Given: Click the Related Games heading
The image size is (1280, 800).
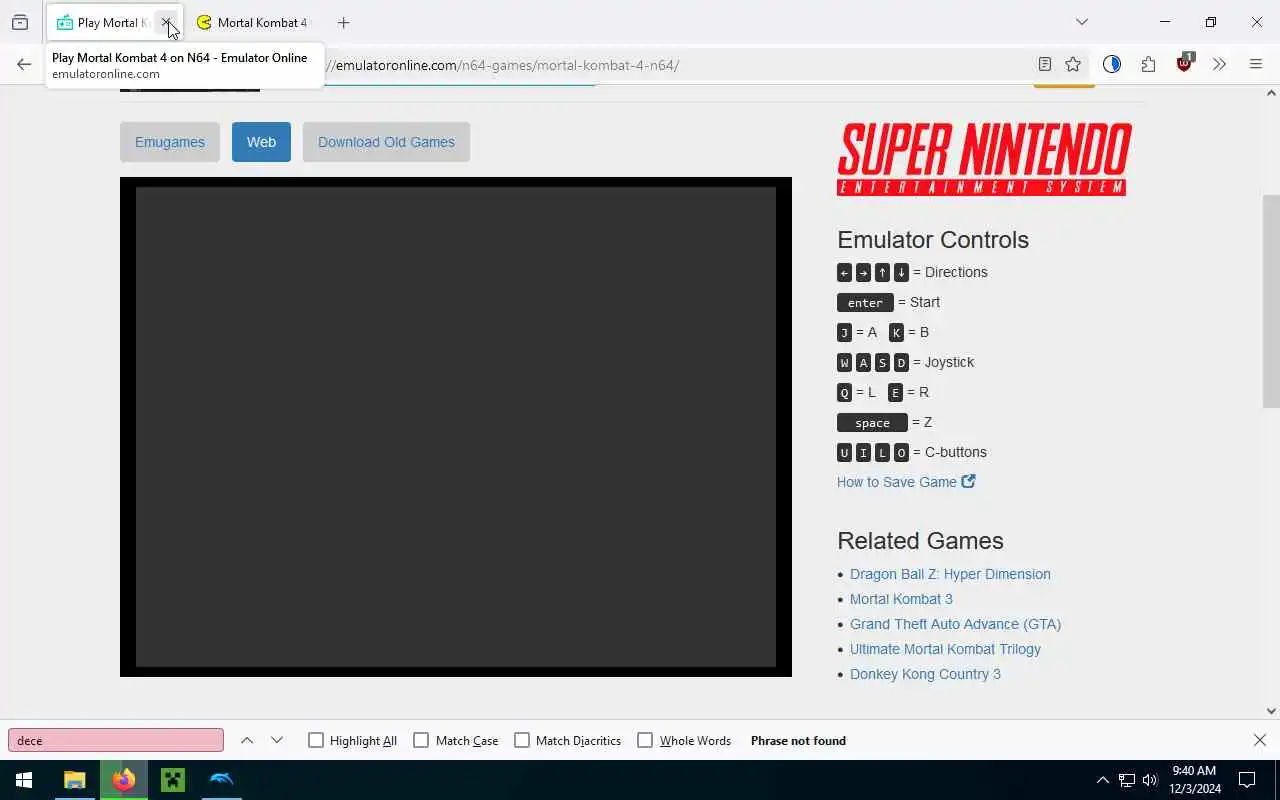Looking at the screenshot, I should coord(920,541).
